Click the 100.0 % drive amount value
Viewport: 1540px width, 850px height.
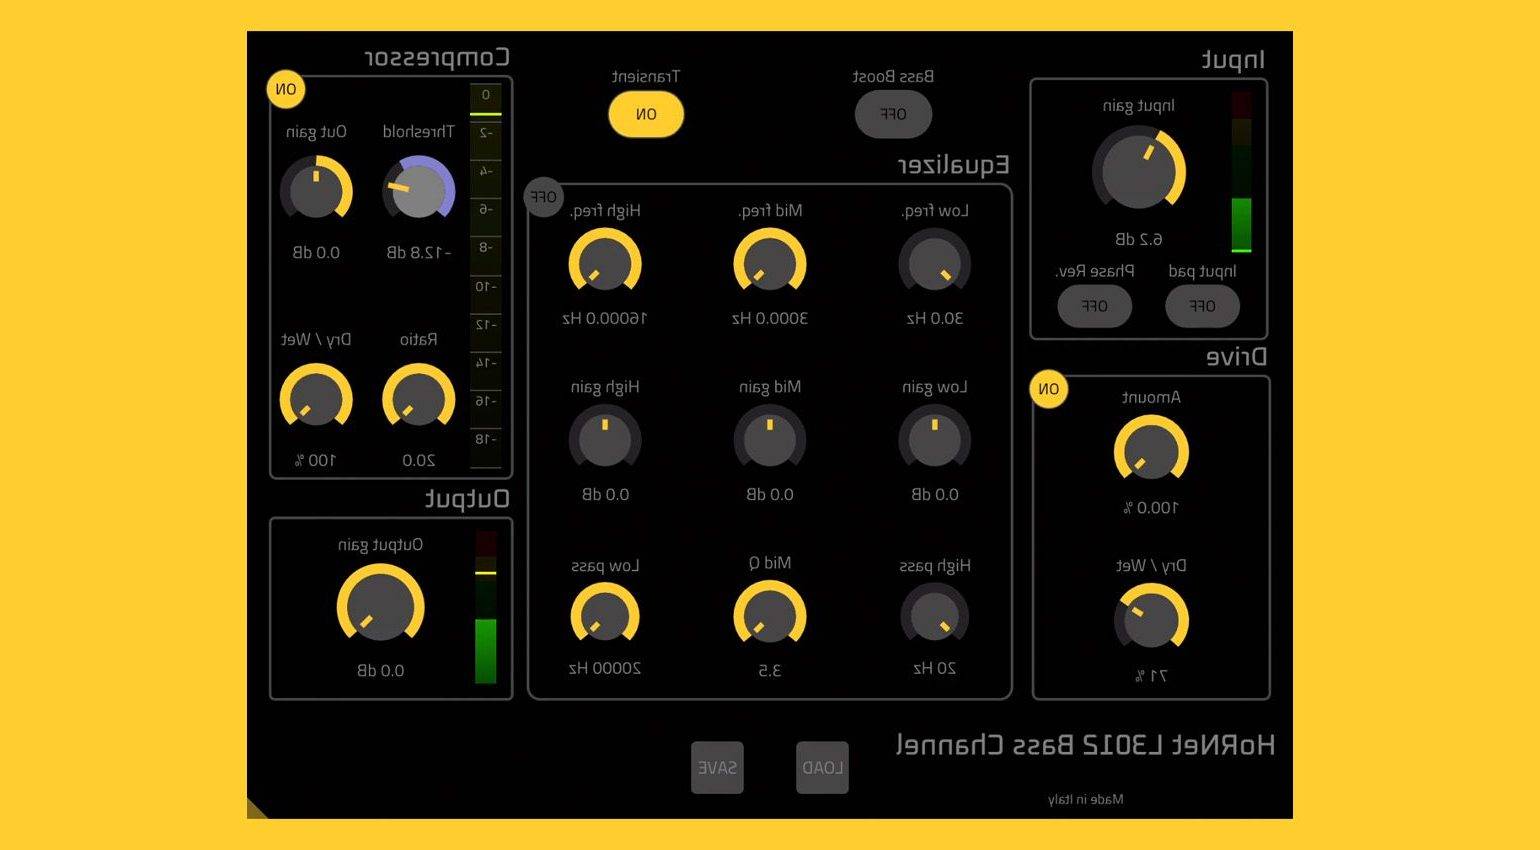tap(1151, 508)
